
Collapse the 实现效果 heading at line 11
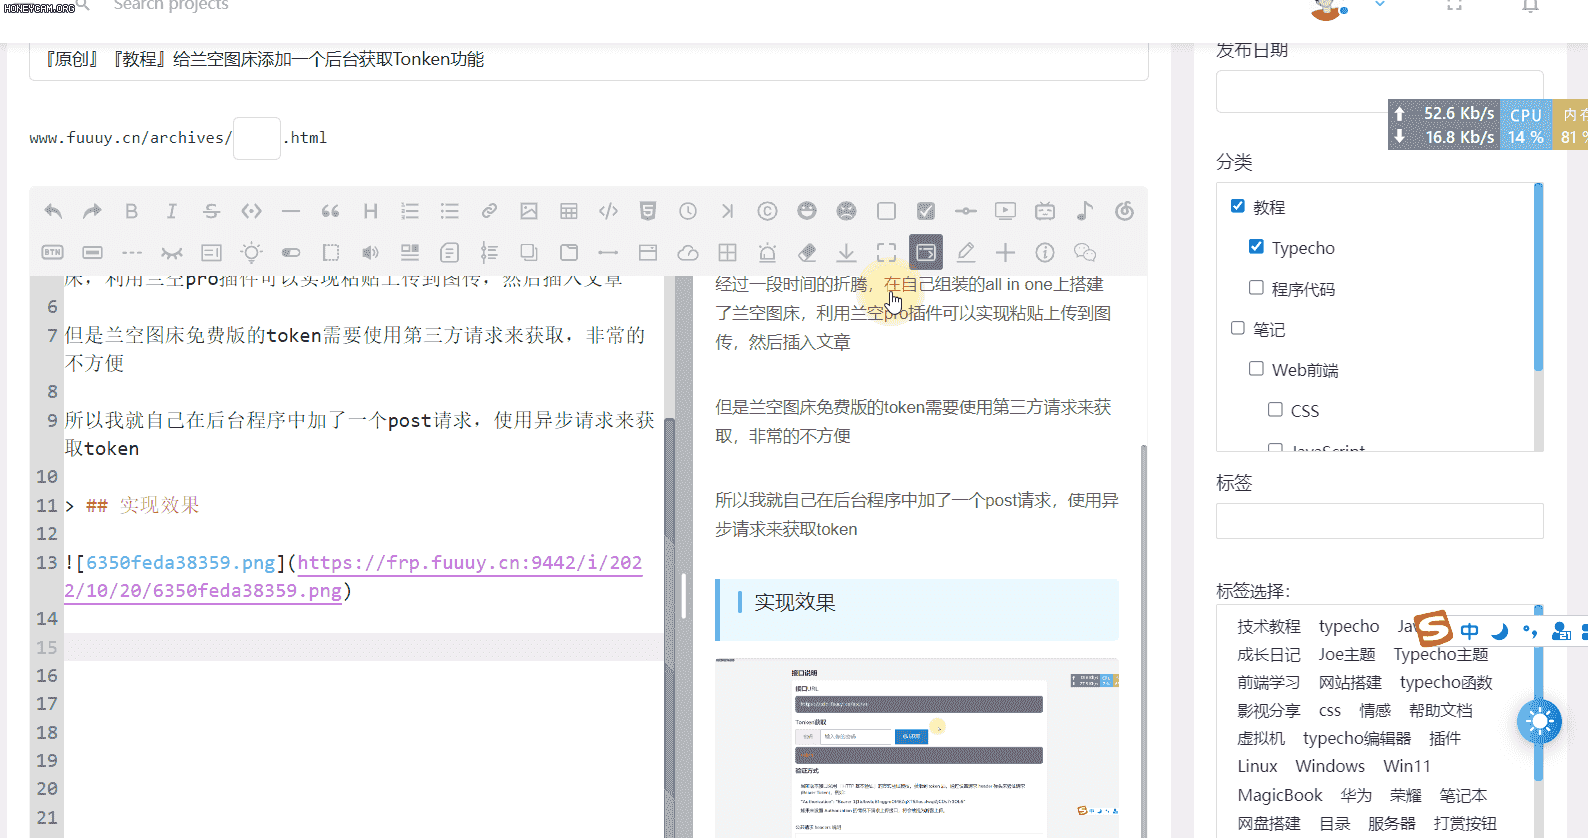[x=70, y=506]
